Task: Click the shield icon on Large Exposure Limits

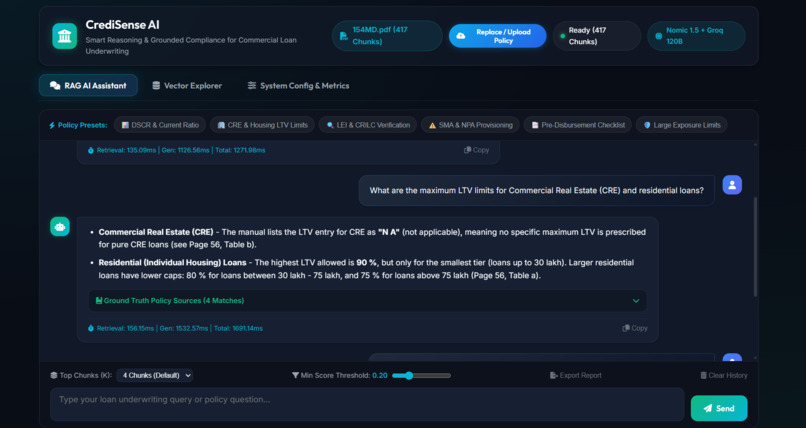Action: click(647, 125)
